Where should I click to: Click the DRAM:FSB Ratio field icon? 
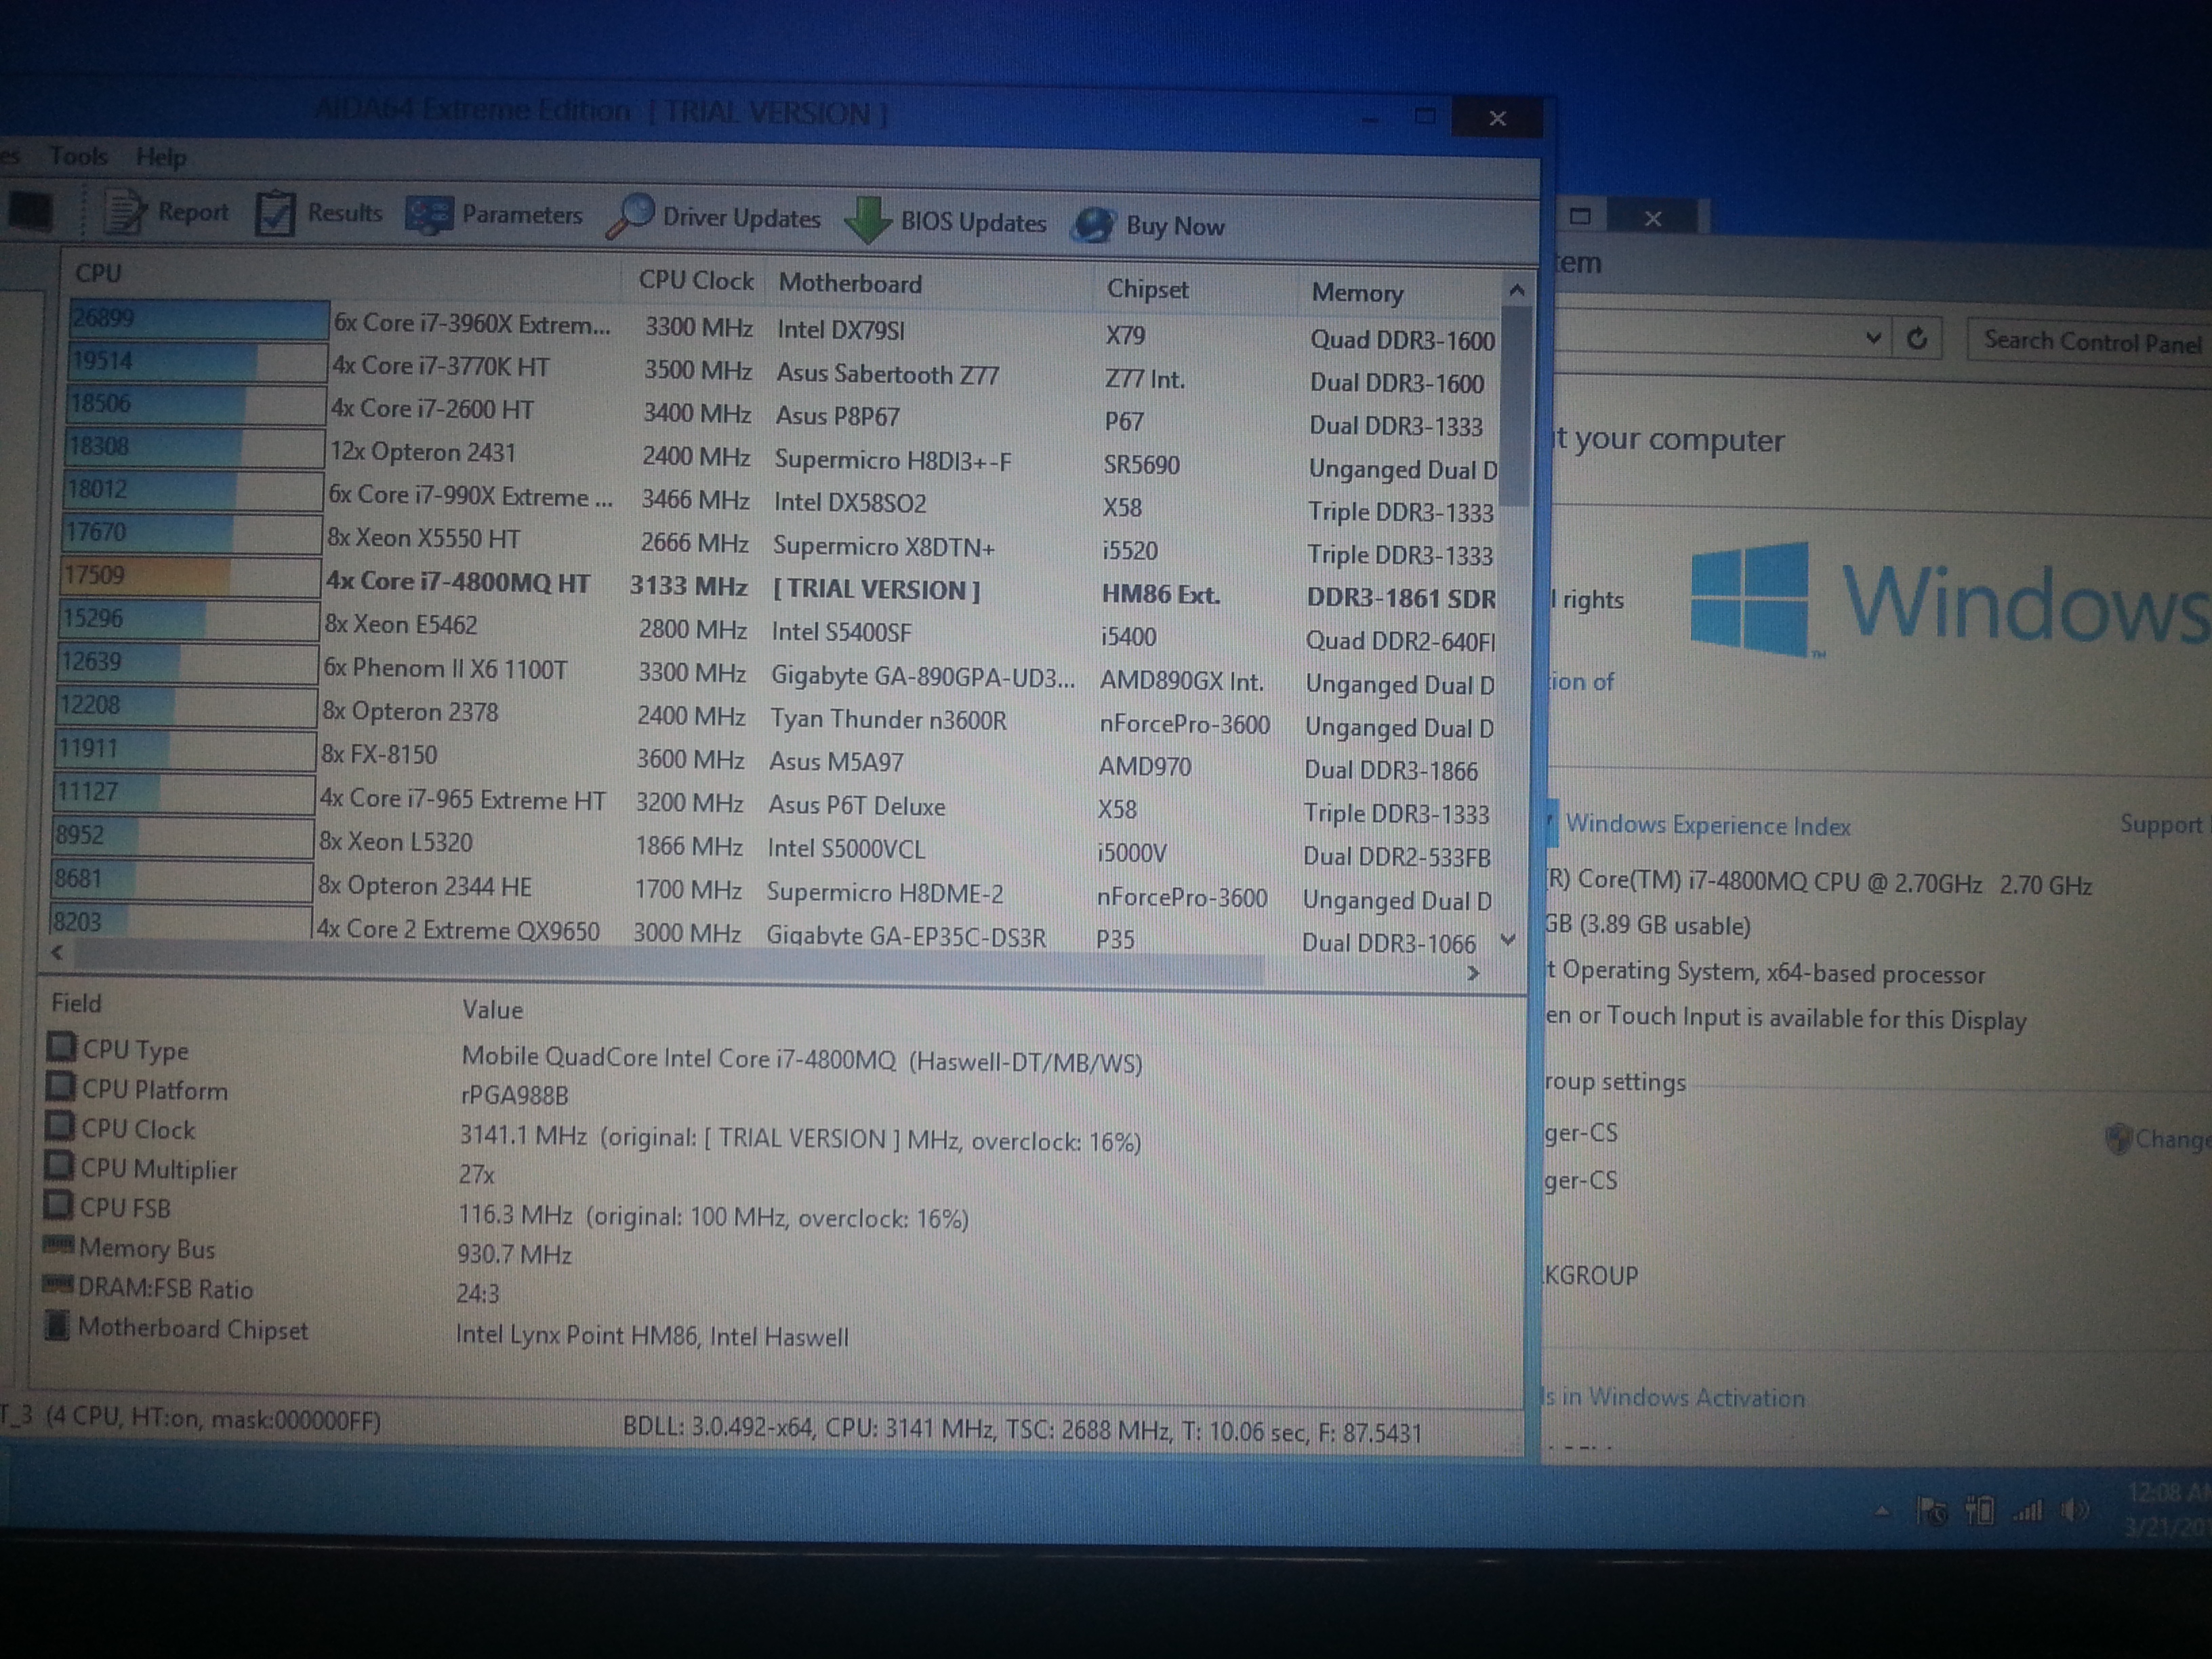click(57, 1285)
